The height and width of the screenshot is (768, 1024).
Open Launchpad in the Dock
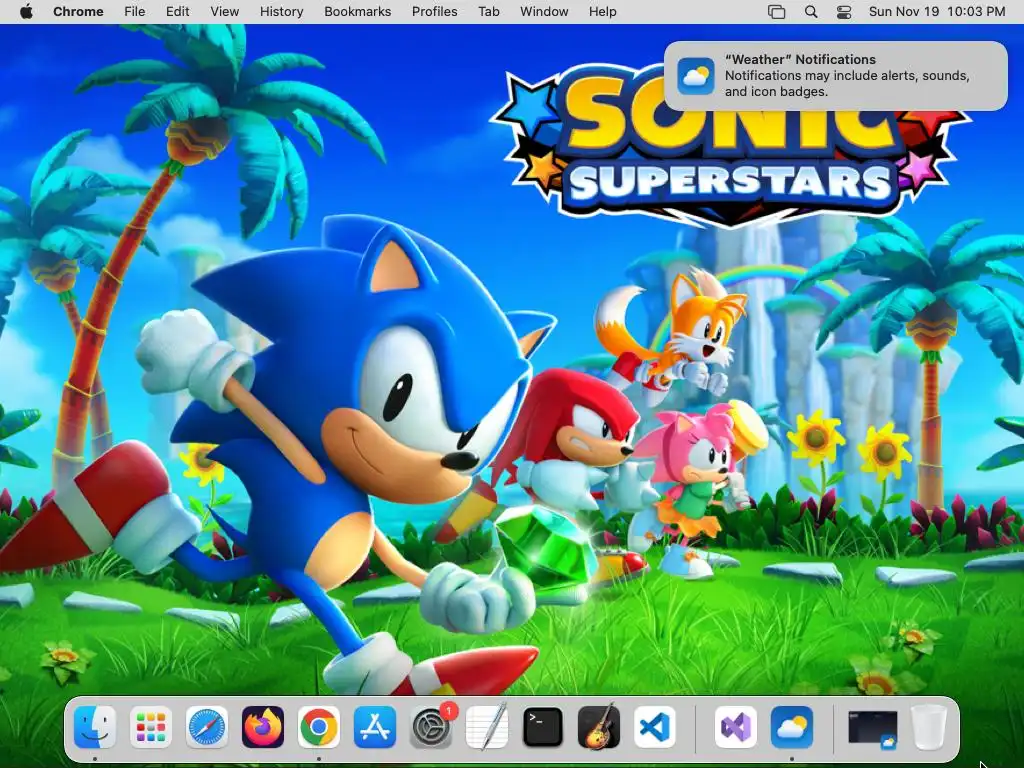[x=151, y=727]
